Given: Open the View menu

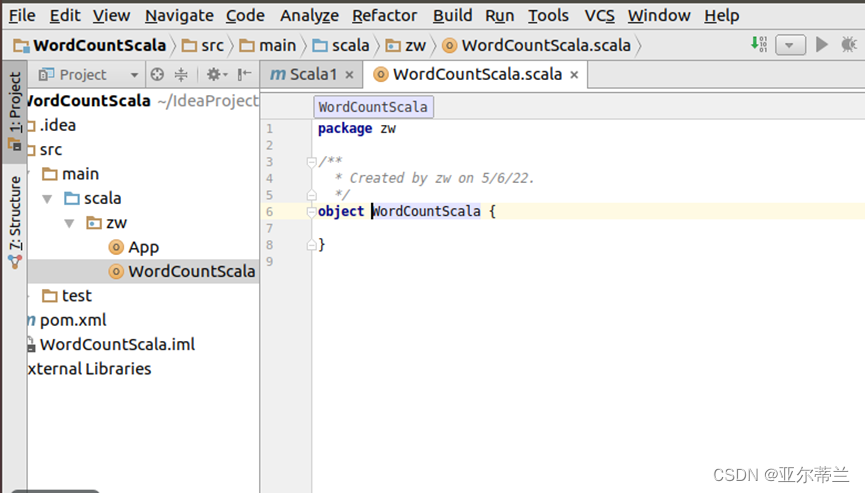Looking at the screenshot, I should [x=111, y=15].
